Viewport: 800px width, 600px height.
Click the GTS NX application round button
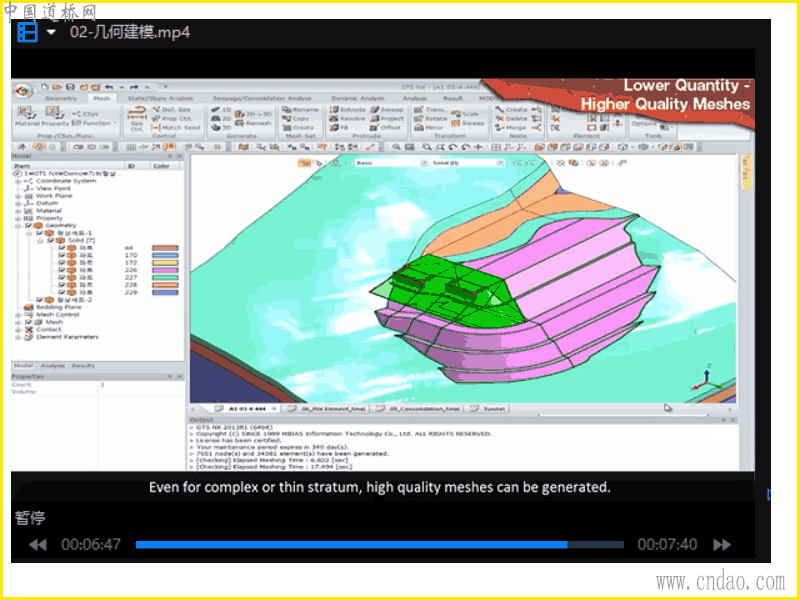(23, 92)
